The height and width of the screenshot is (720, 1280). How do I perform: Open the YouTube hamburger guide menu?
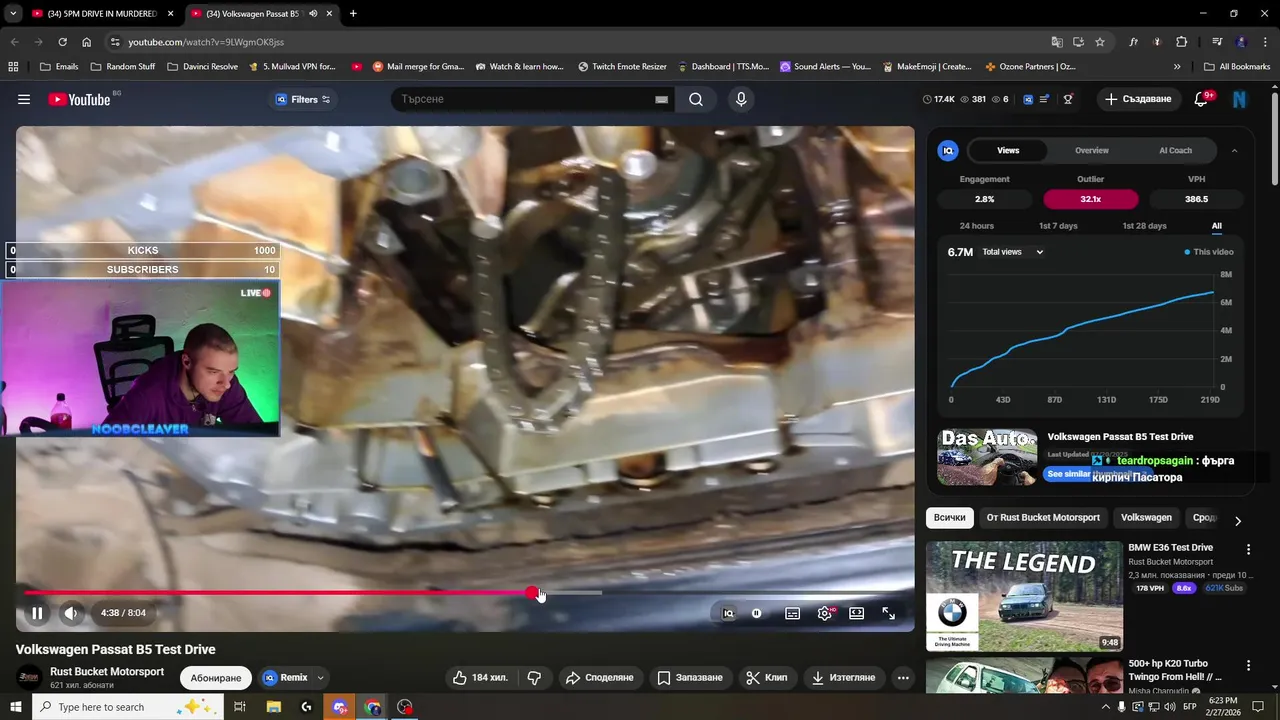point(24,99)
